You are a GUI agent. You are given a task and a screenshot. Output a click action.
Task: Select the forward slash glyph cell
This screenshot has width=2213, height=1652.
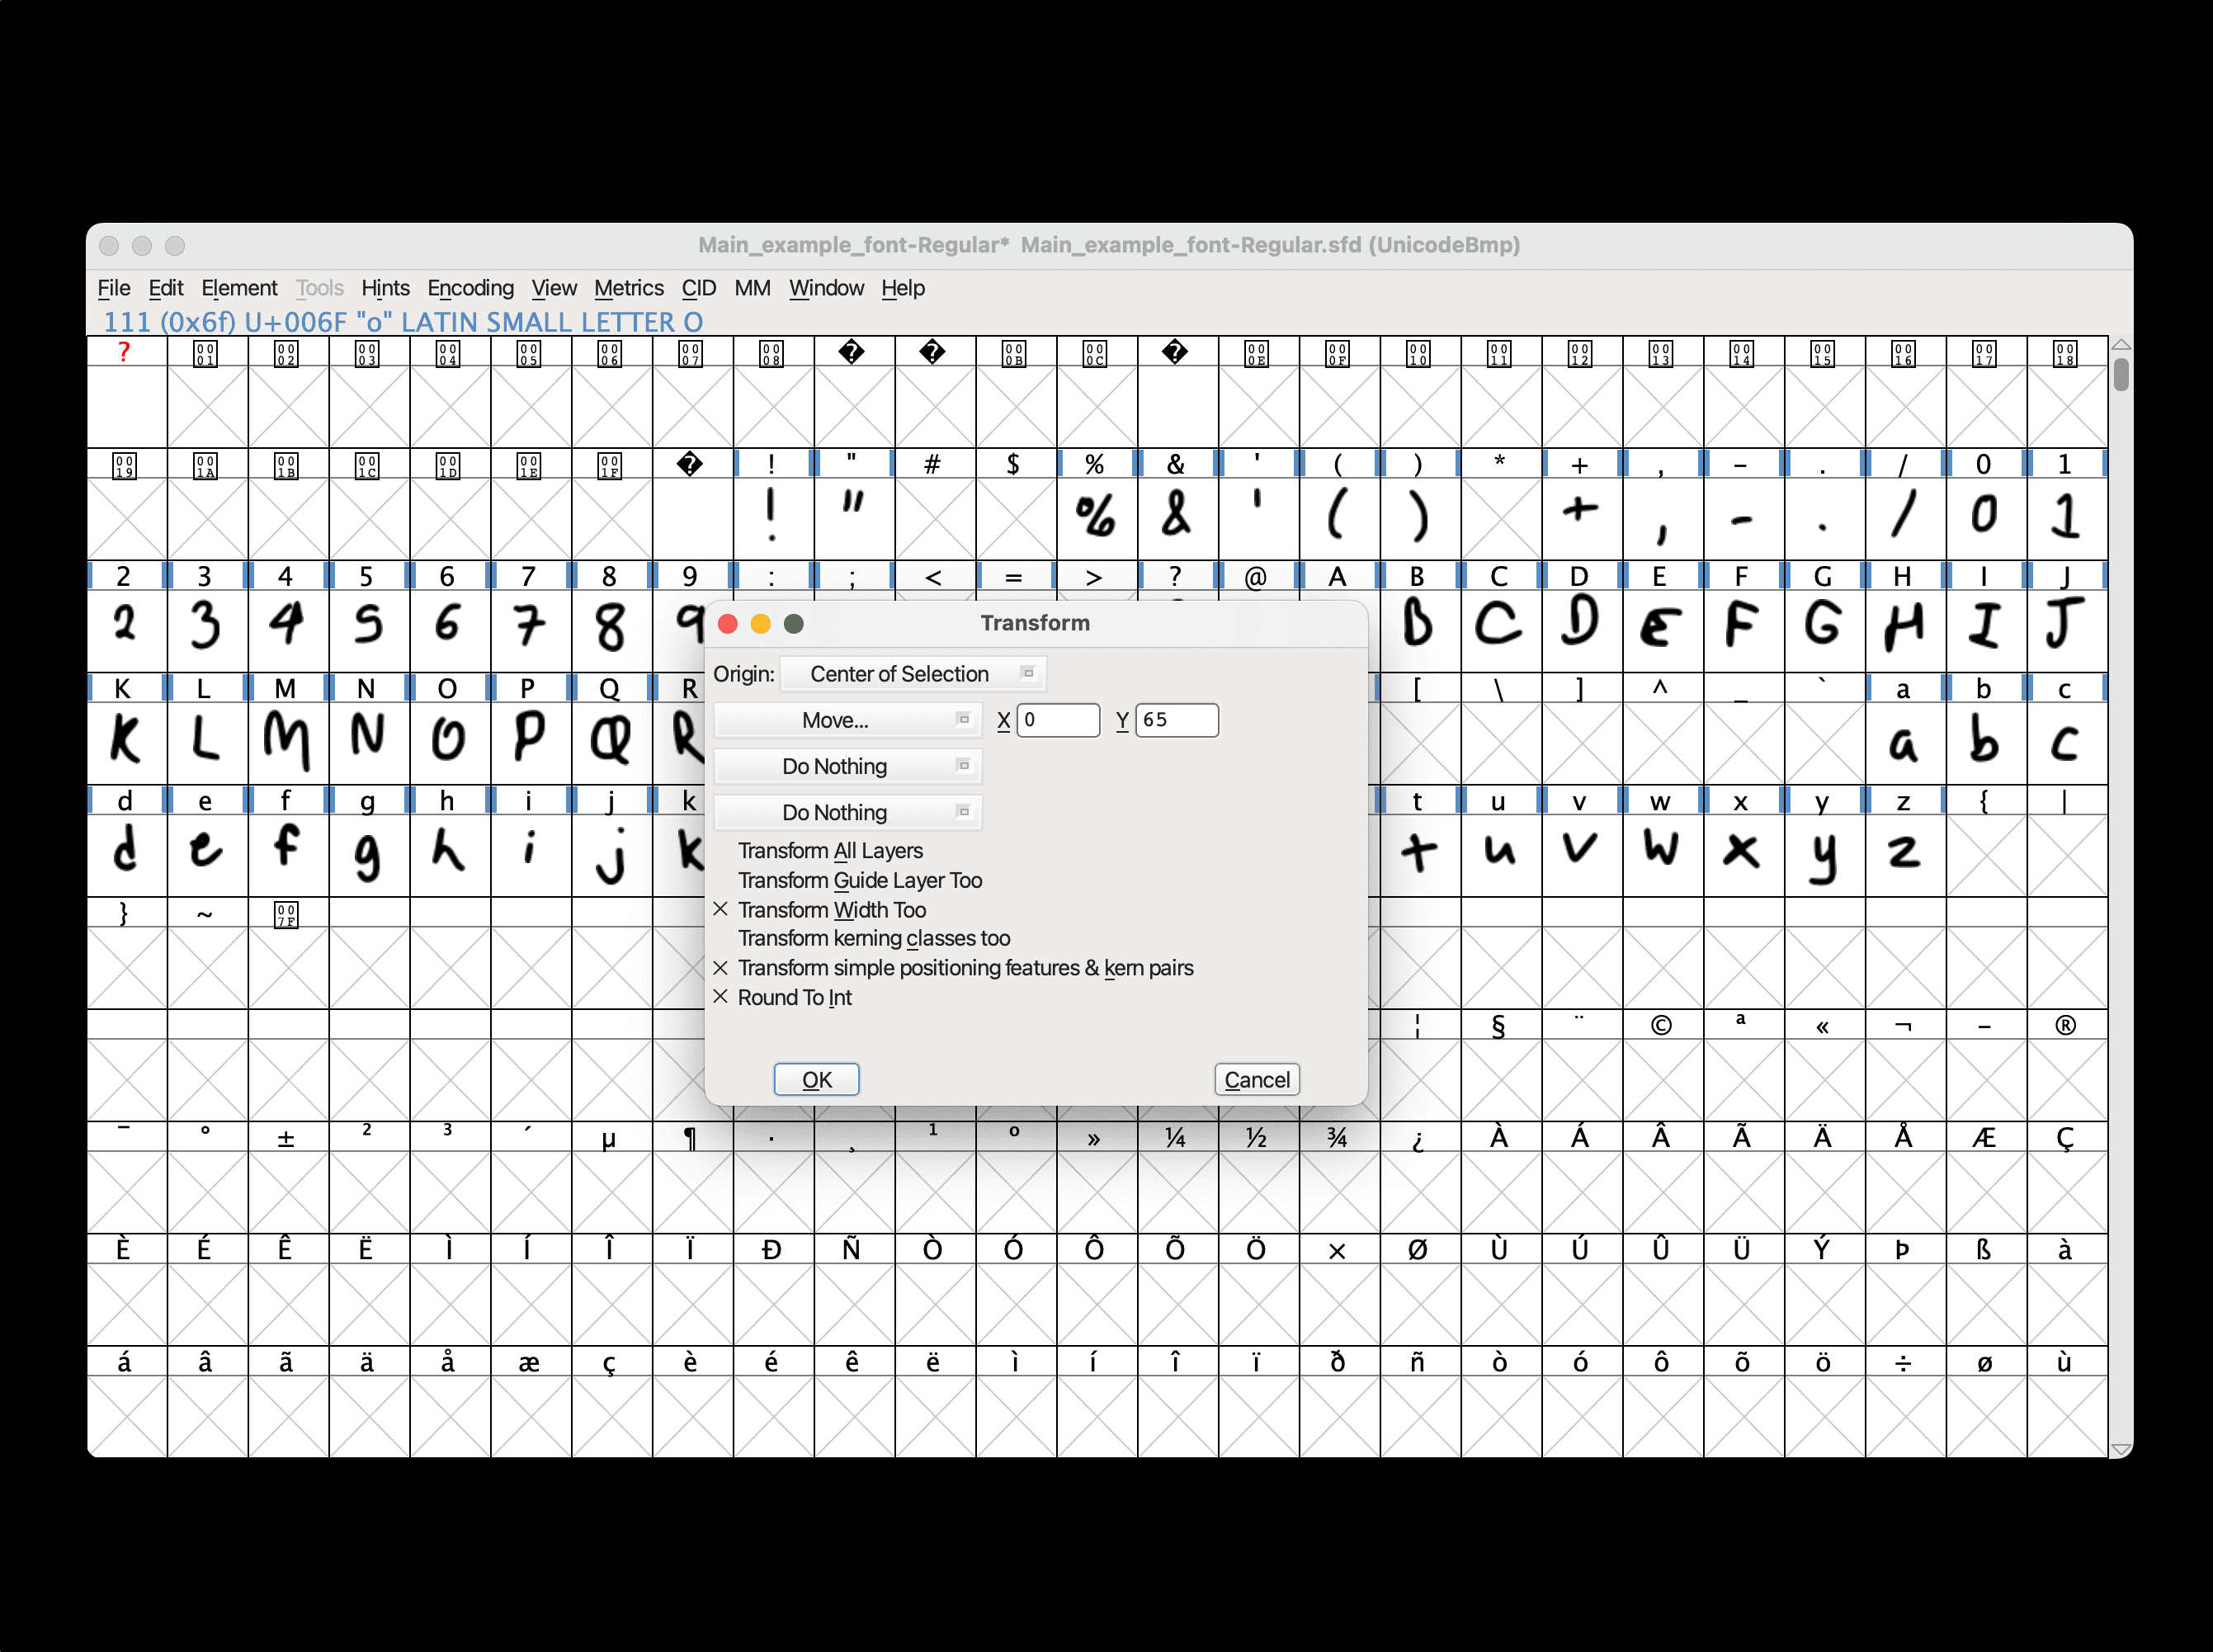[x=1905, y=518]
